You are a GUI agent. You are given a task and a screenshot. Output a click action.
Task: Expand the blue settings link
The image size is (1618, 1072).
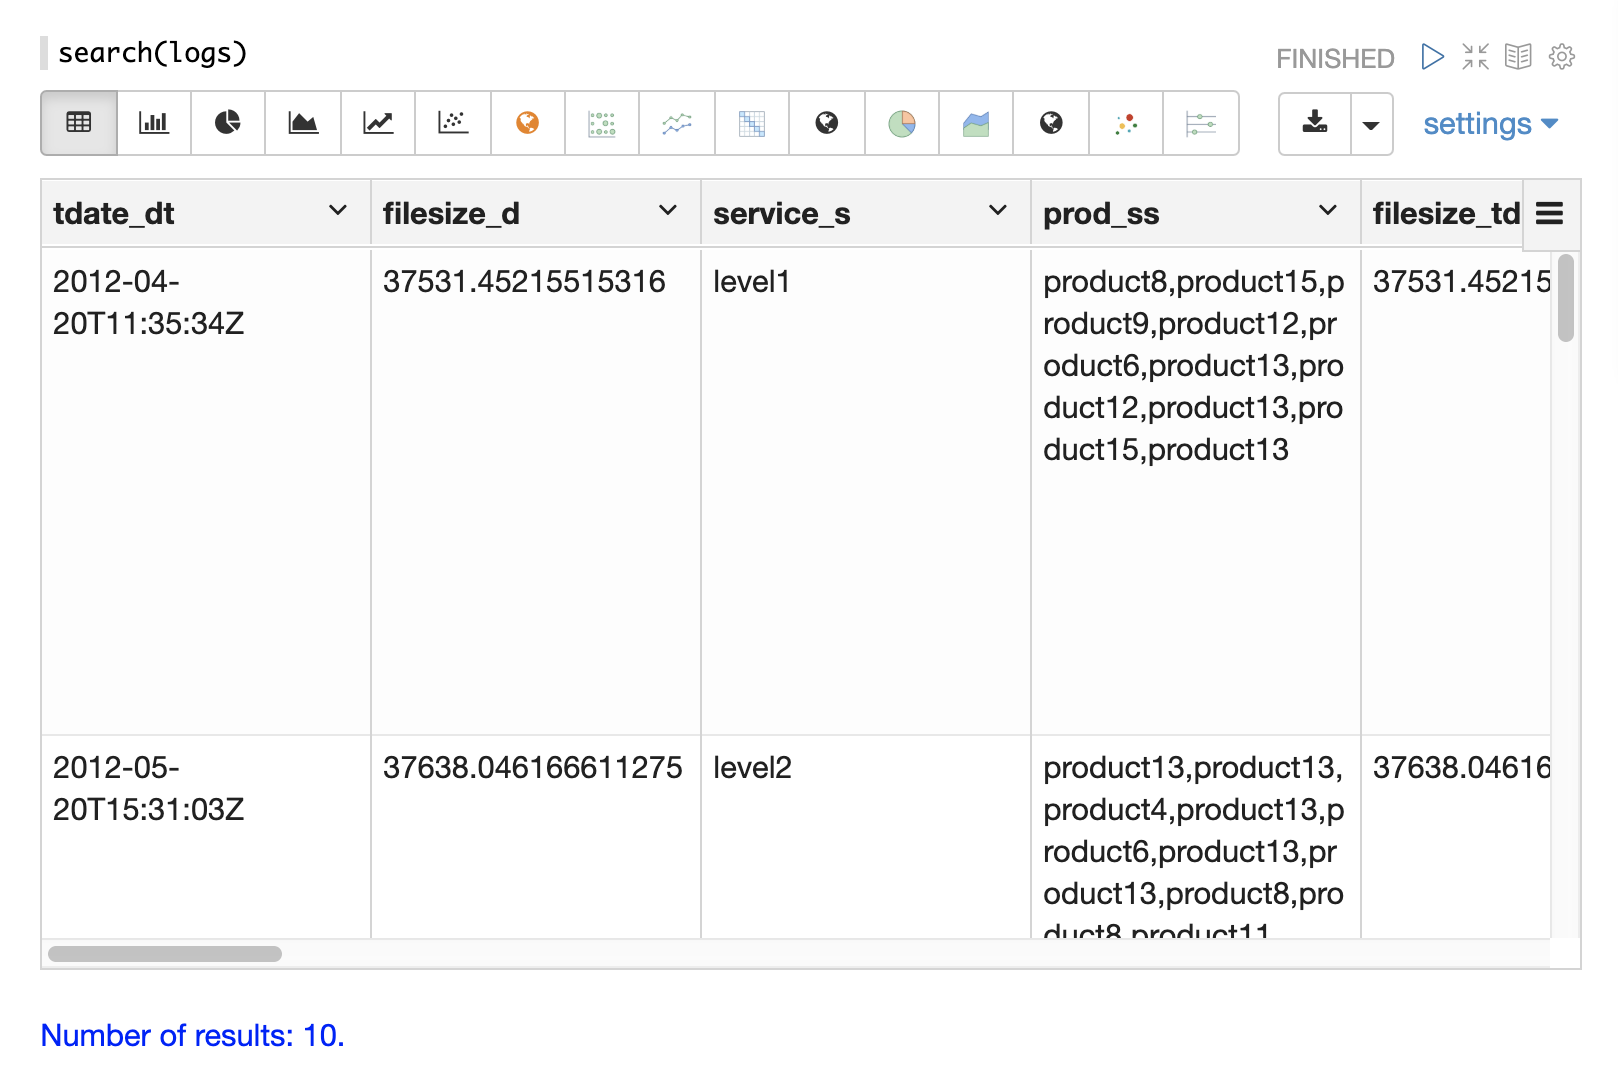point(1490,124)
